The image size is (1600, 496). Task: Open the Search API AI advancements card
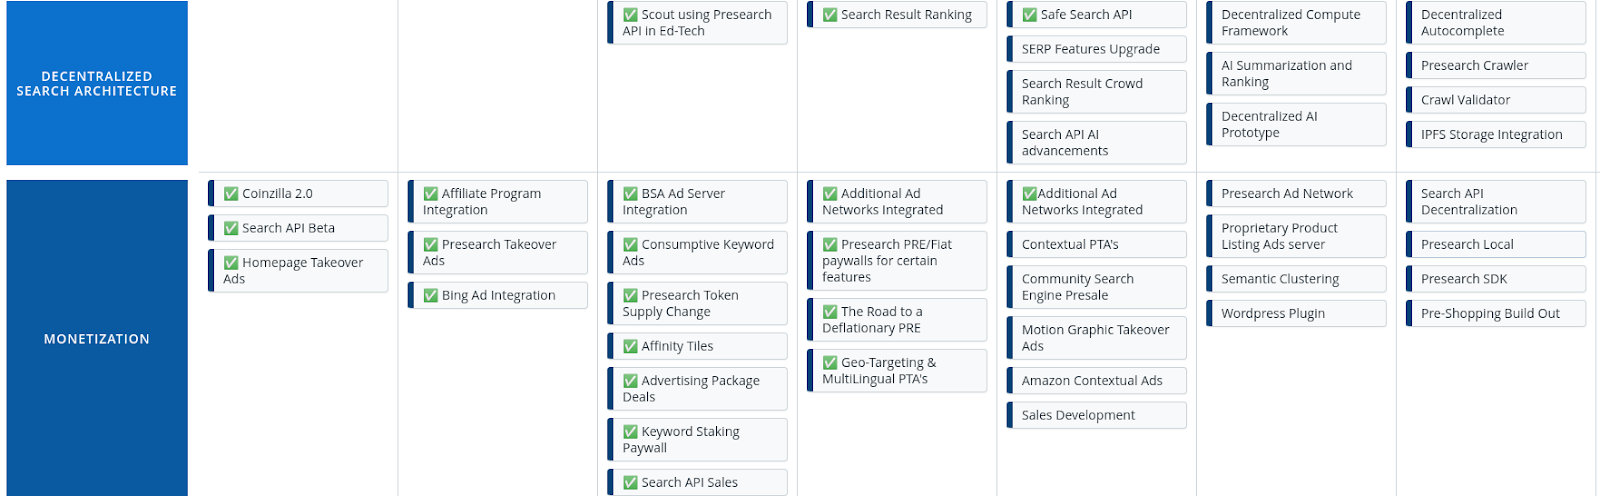1097,142
